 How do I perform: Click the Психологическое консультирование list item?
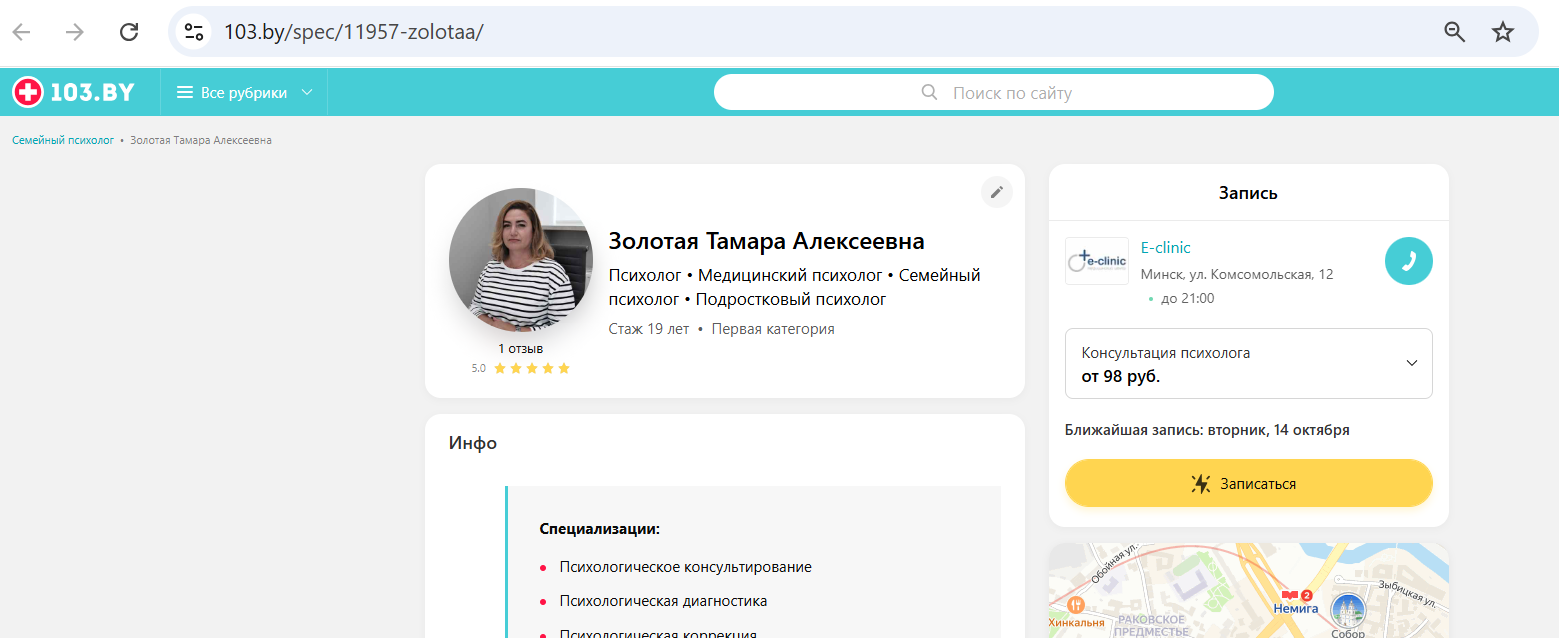pyautogui.click(x=685, y=567)
